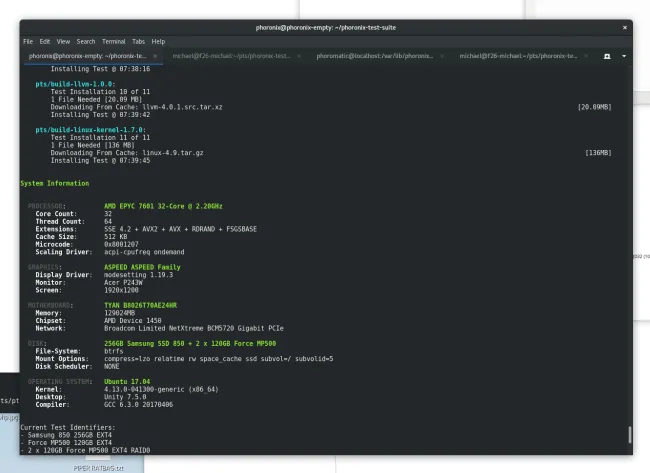Select the PIPER RATBAG.txt desktop file
The width and height of the screenshot is (650, 473).
[x=97, y=467]
